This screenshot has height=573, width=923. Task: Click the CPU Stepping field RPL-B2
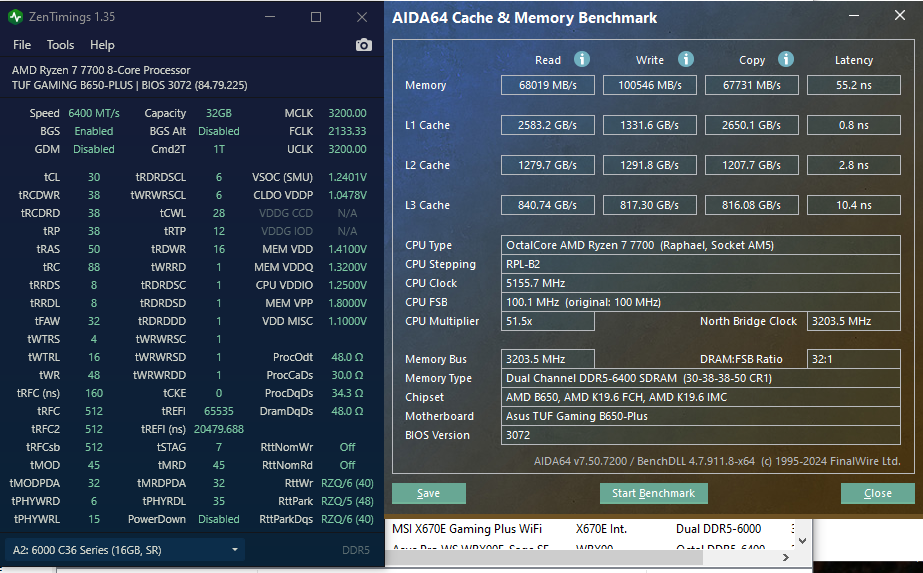tap(700, 264)
